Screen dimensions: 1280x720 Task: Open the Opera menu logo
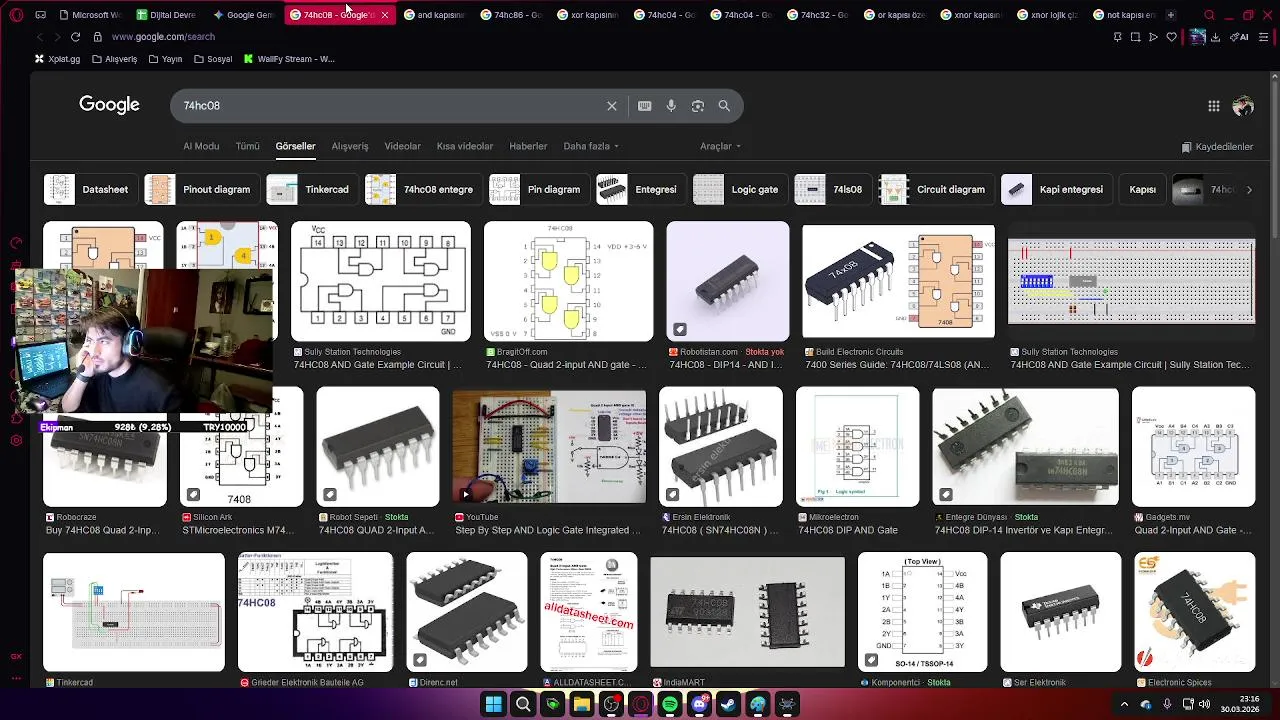pyautogui.click(x=16, y=15)
